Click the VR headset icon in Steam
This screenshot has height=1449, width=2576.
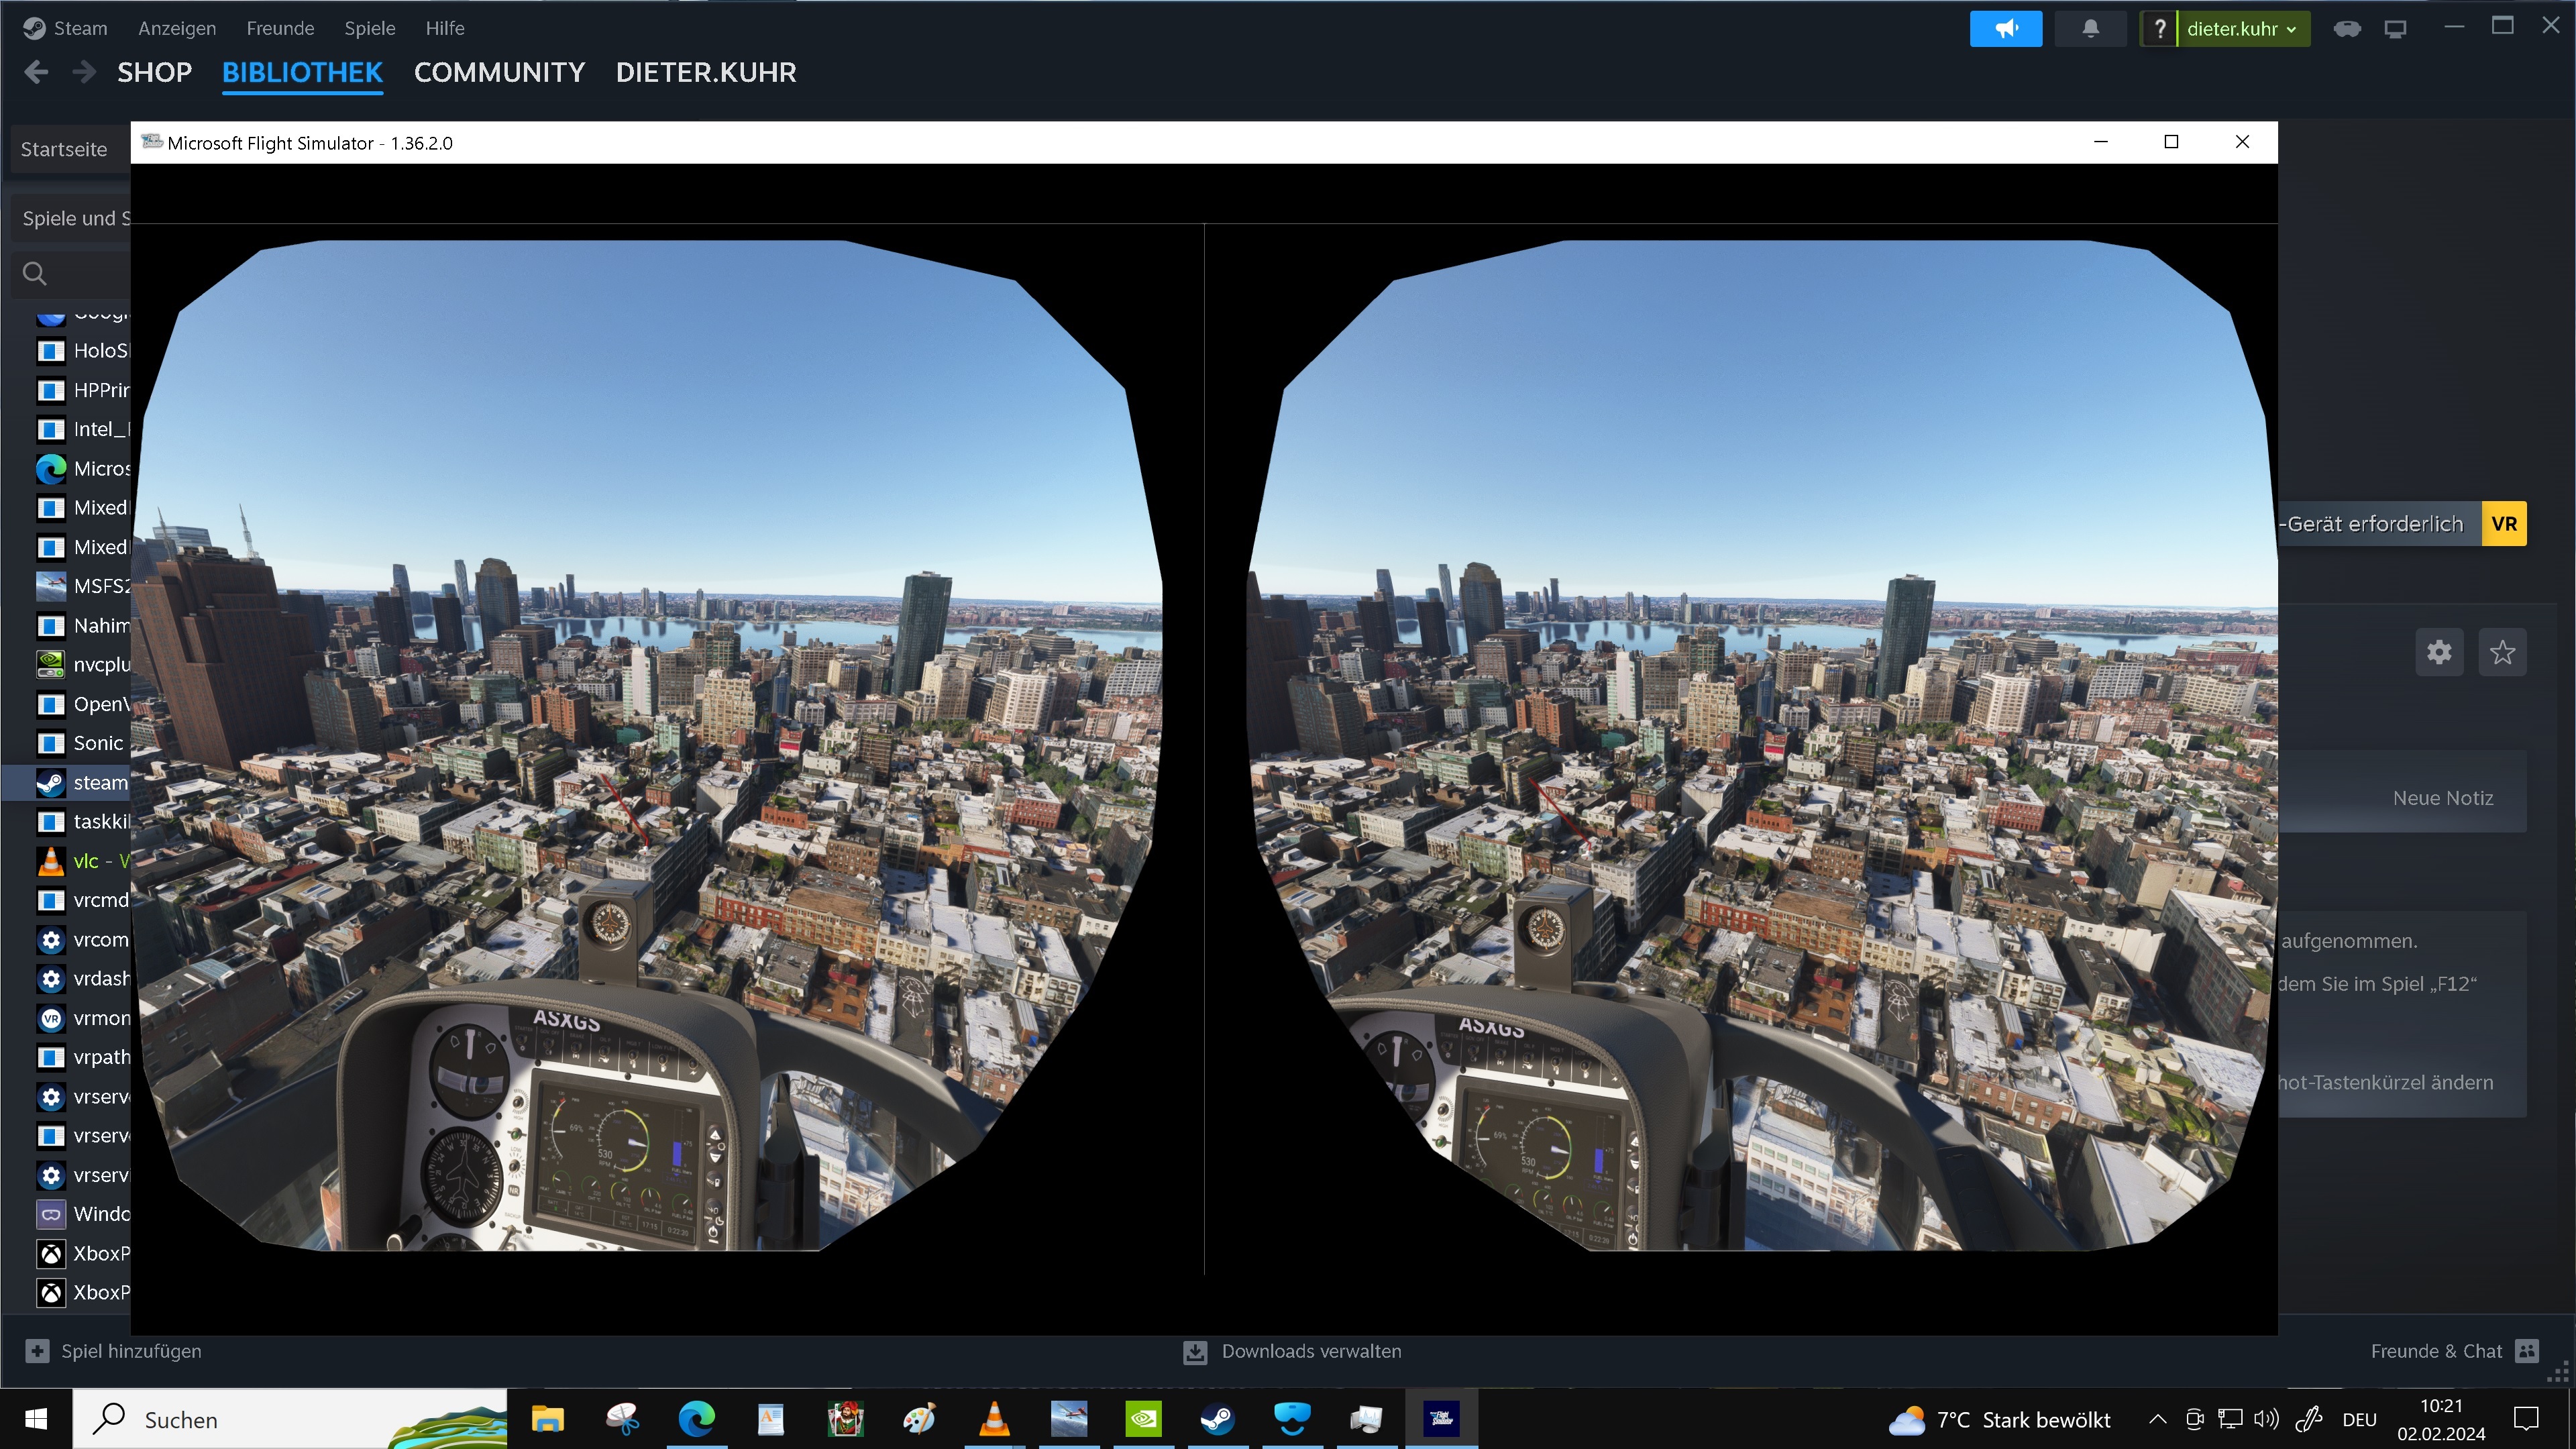(x=2347, y=28)
